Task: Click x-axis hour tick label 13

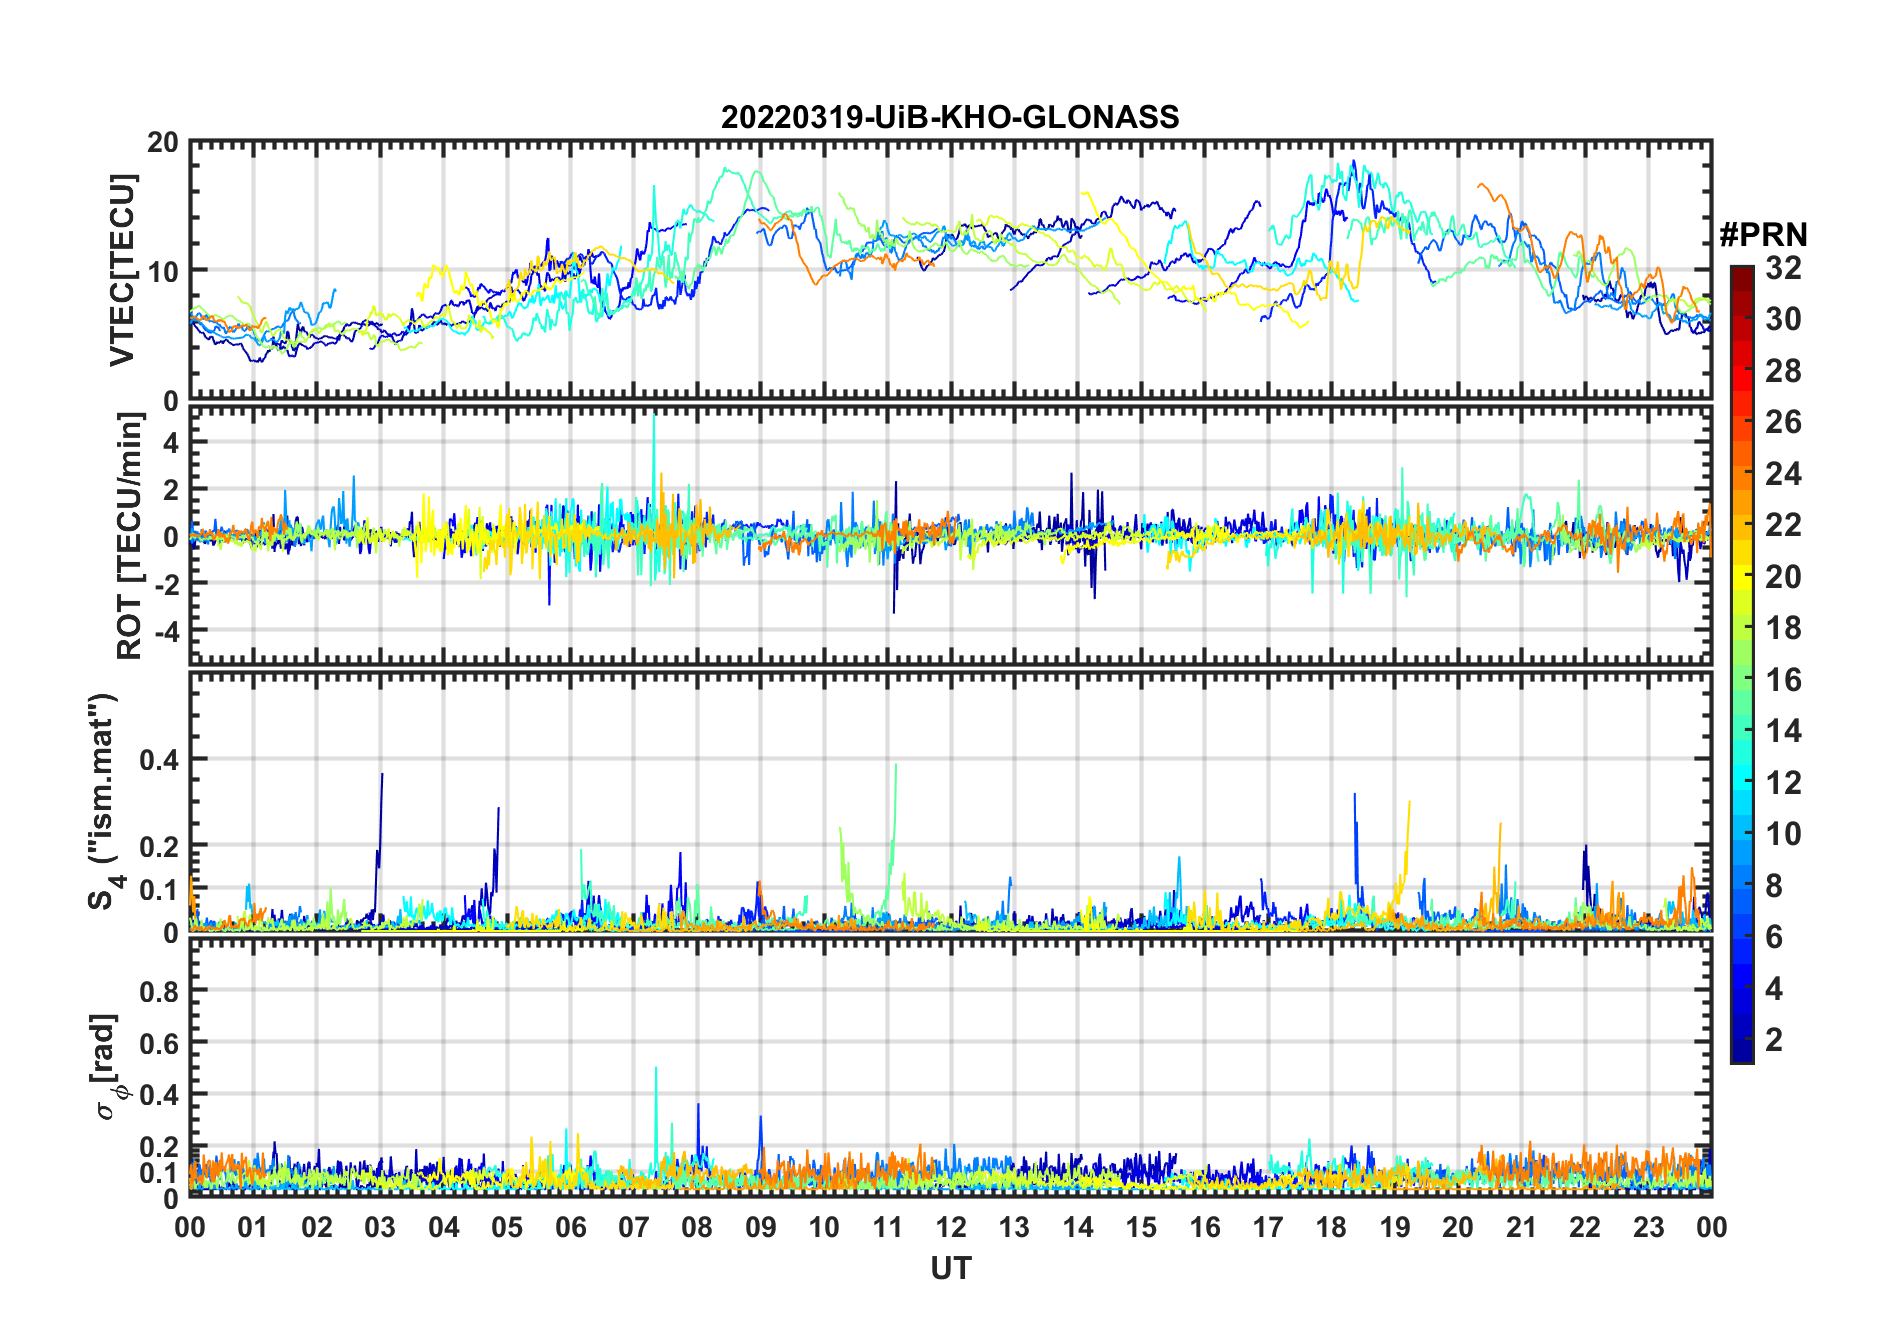Action: tap(1014, 1228)
